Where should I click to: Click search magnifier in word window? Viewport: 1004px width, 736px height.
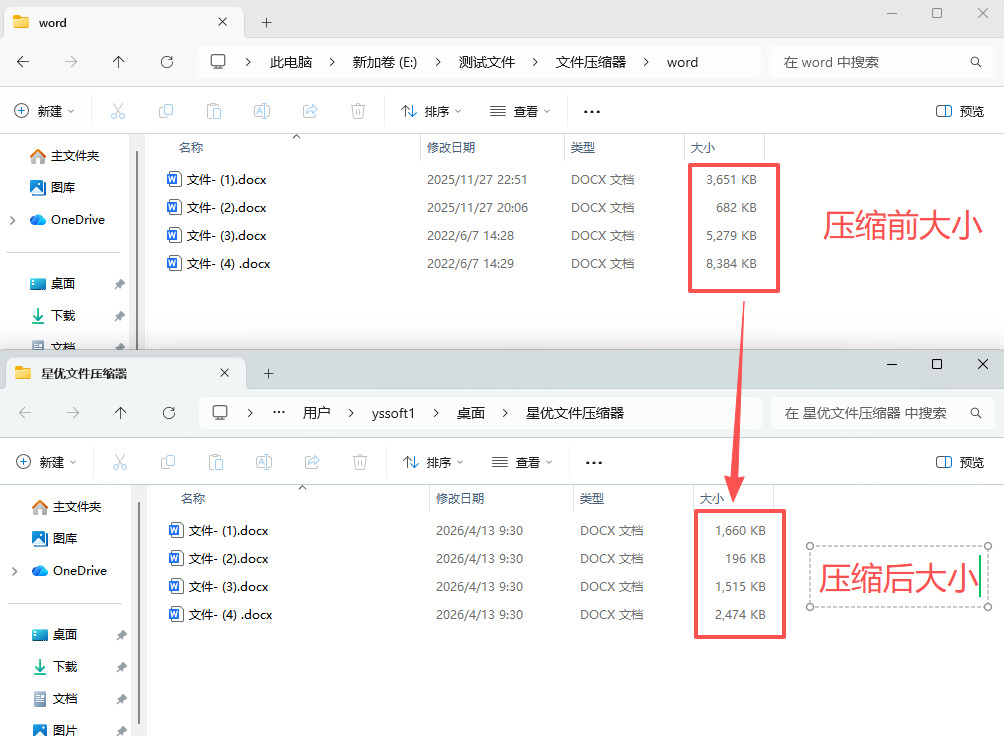pyautogui.click(x=975, y=62)
